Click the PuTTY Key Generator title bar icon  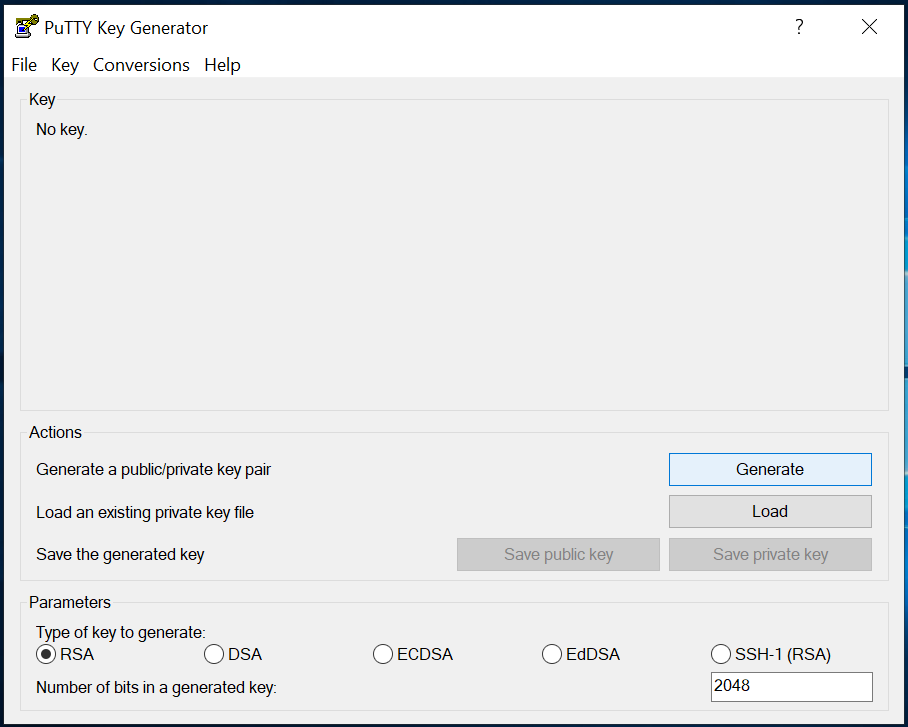point(27,27)
